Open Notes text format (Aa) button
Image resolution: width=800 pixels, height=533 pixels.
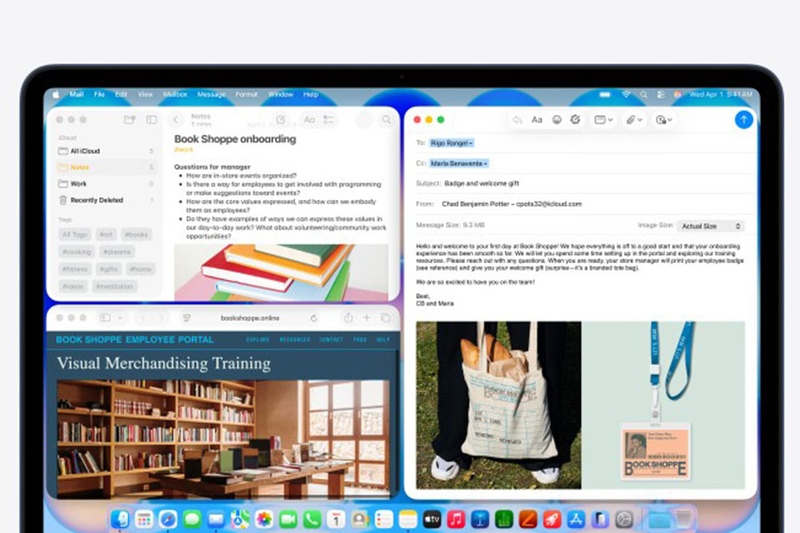309,119
